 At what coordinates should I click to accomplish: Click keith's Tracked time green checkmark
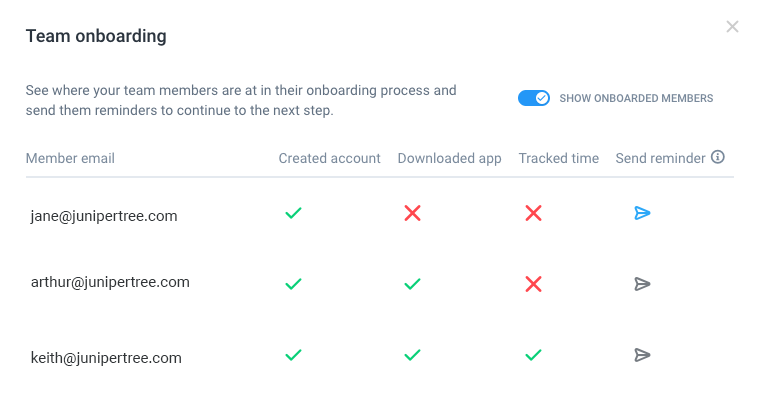pos(533,355)
